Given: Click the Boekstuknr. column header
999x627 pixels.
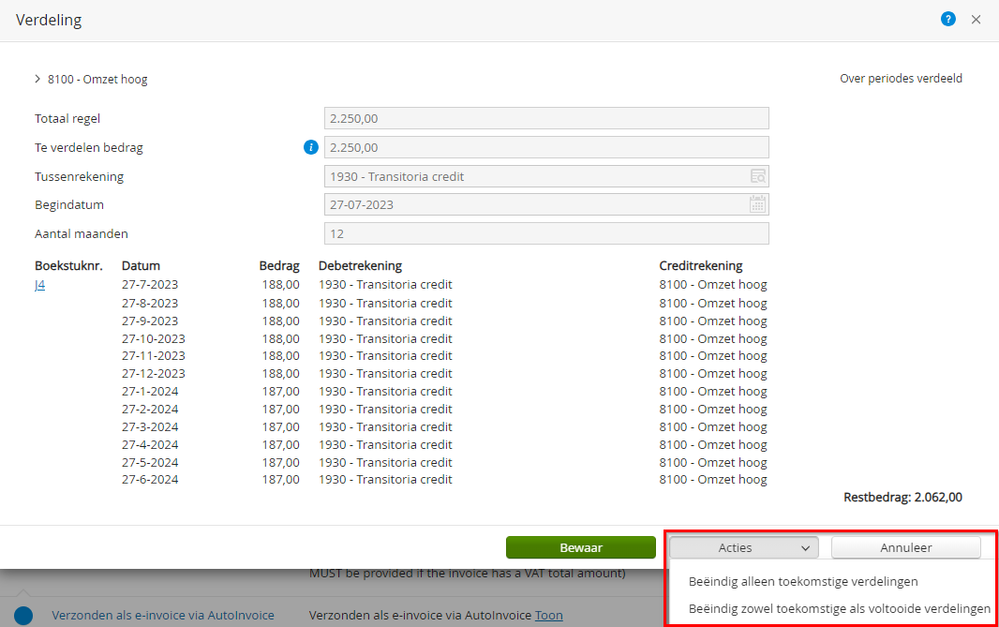Looking at the screenshot, I should point(69,266).
